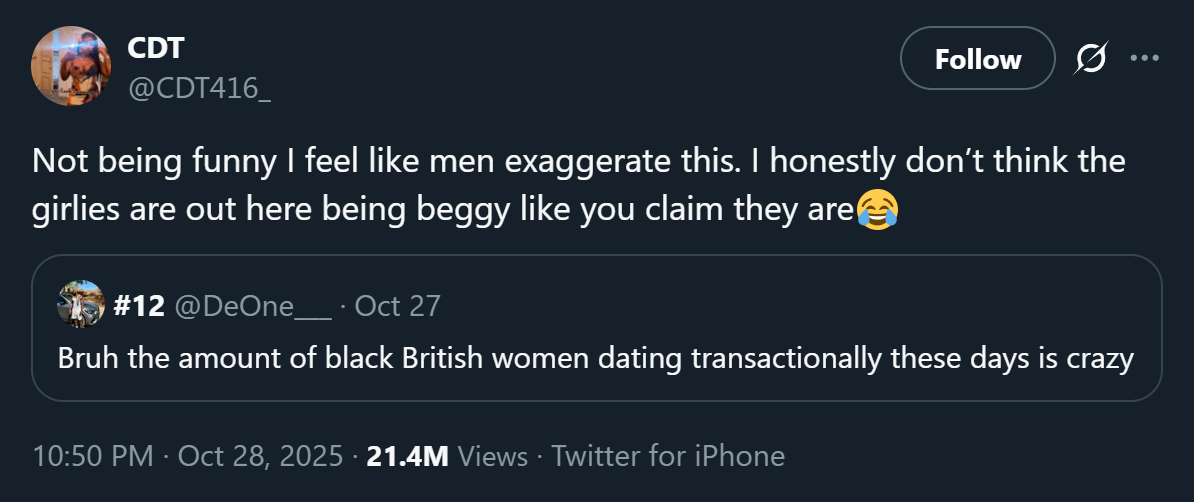Screen dimensions: 1194x502
Task: Click the 21.4M Views count
Action: pos(447,456)
